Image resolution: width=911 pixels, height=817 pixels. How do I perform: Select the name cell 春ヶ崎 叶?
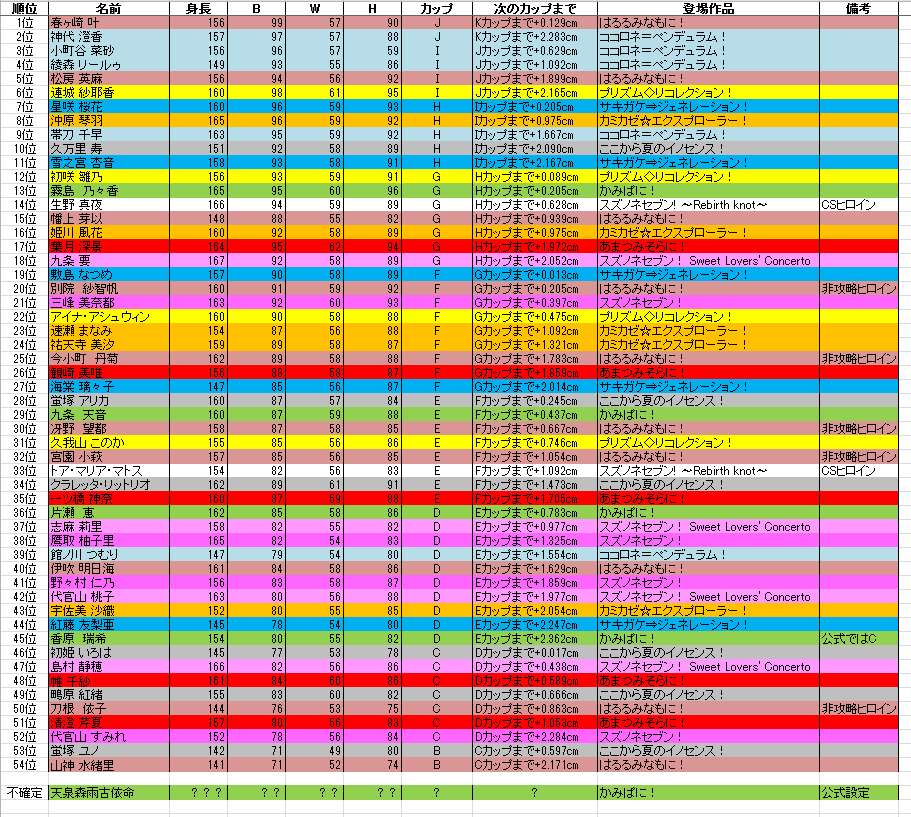coord(109,23)
